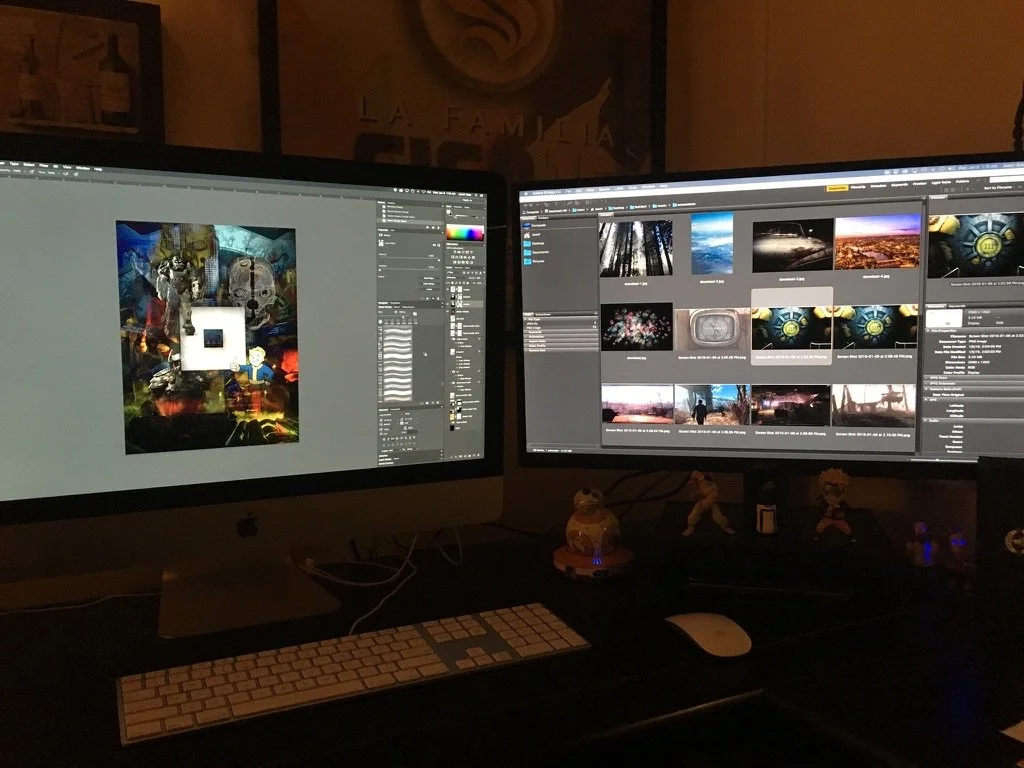
Task: Choose a wavy brush stroke preset in Photoshop
Action: click(397, 363)
